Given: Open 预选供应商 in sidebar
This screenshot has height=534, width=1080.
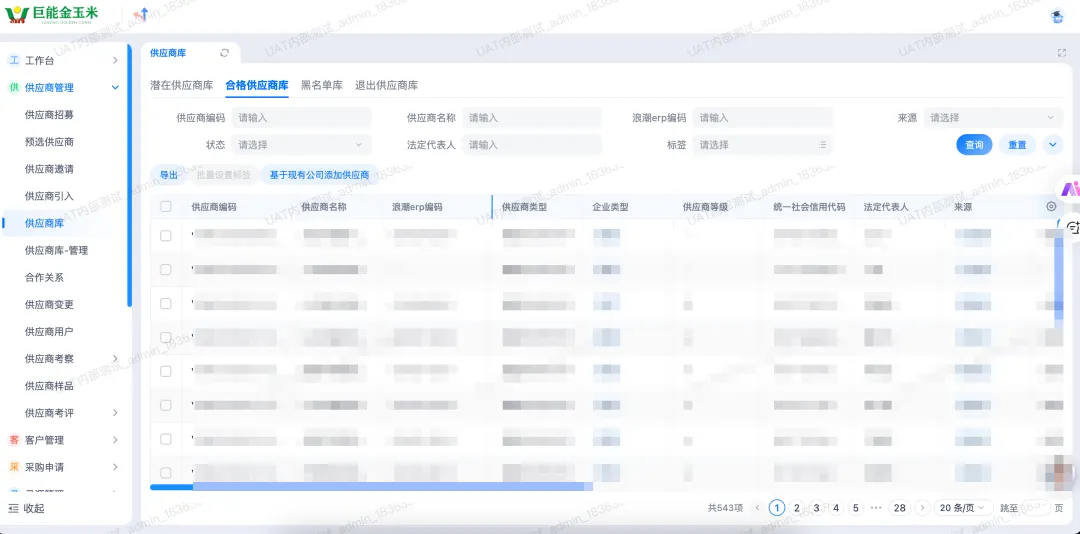Looking at the screenshot, I should (50, 142).
